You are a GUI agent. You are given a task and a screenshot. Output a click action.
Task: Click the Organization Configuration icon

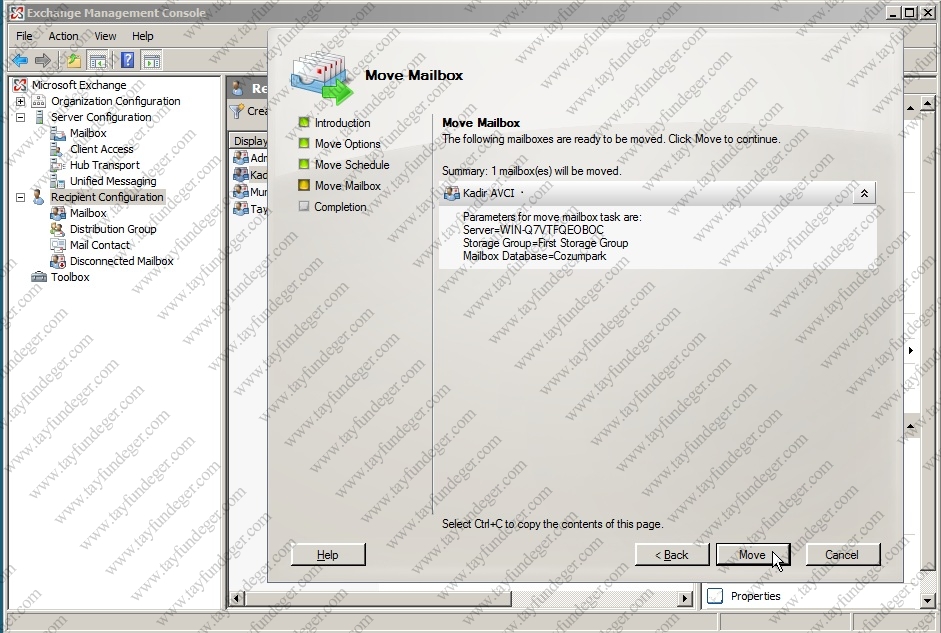coord(38,101)
